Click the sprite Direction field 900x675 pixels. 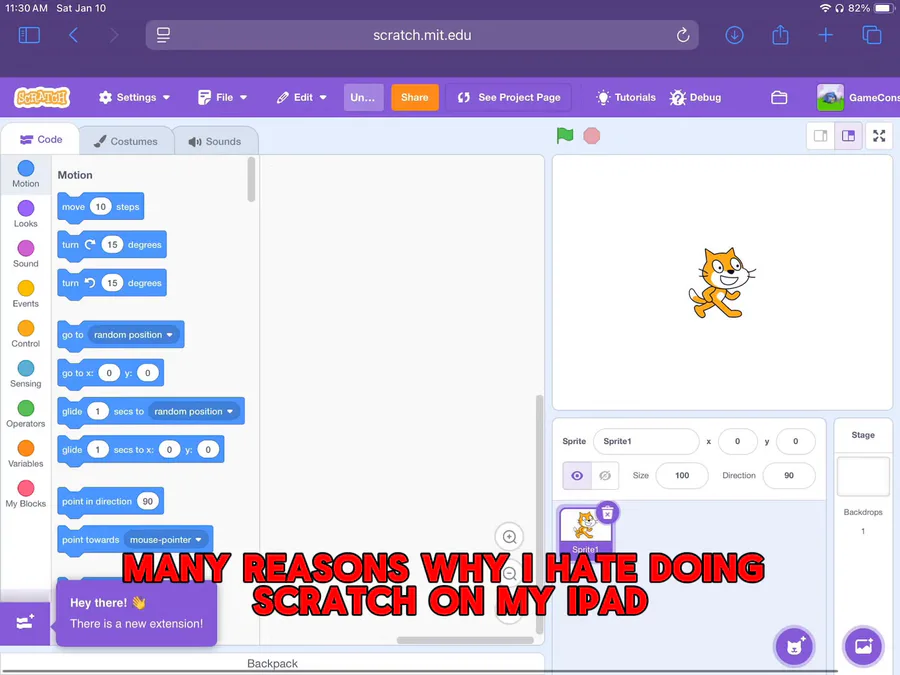click(789, 476)
